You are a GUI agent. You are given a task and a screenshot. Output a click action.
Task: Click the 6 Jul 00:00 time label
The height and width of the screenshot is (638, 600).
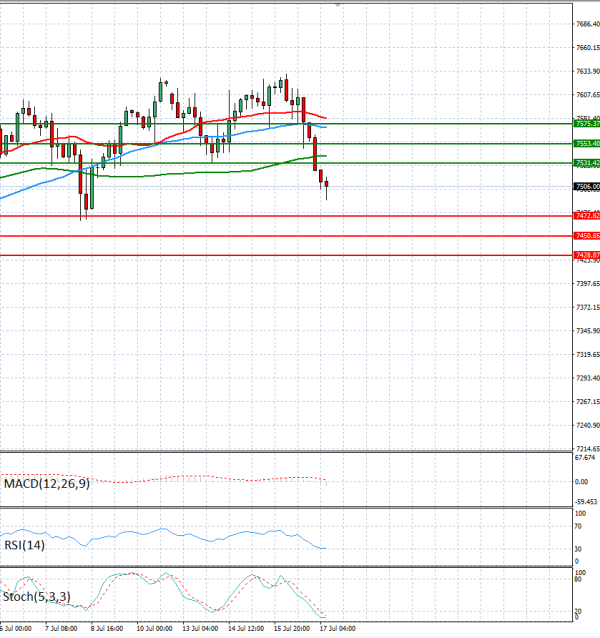tap(16, 629)
